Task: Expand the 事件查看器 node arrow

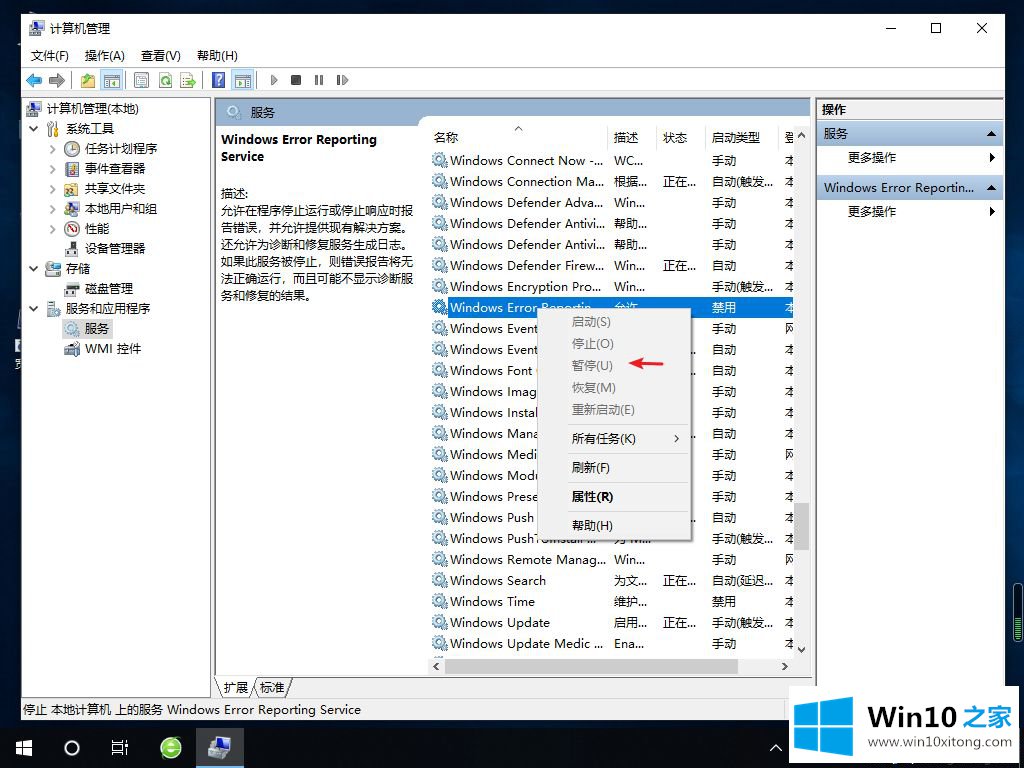Action: pos(53,169)
